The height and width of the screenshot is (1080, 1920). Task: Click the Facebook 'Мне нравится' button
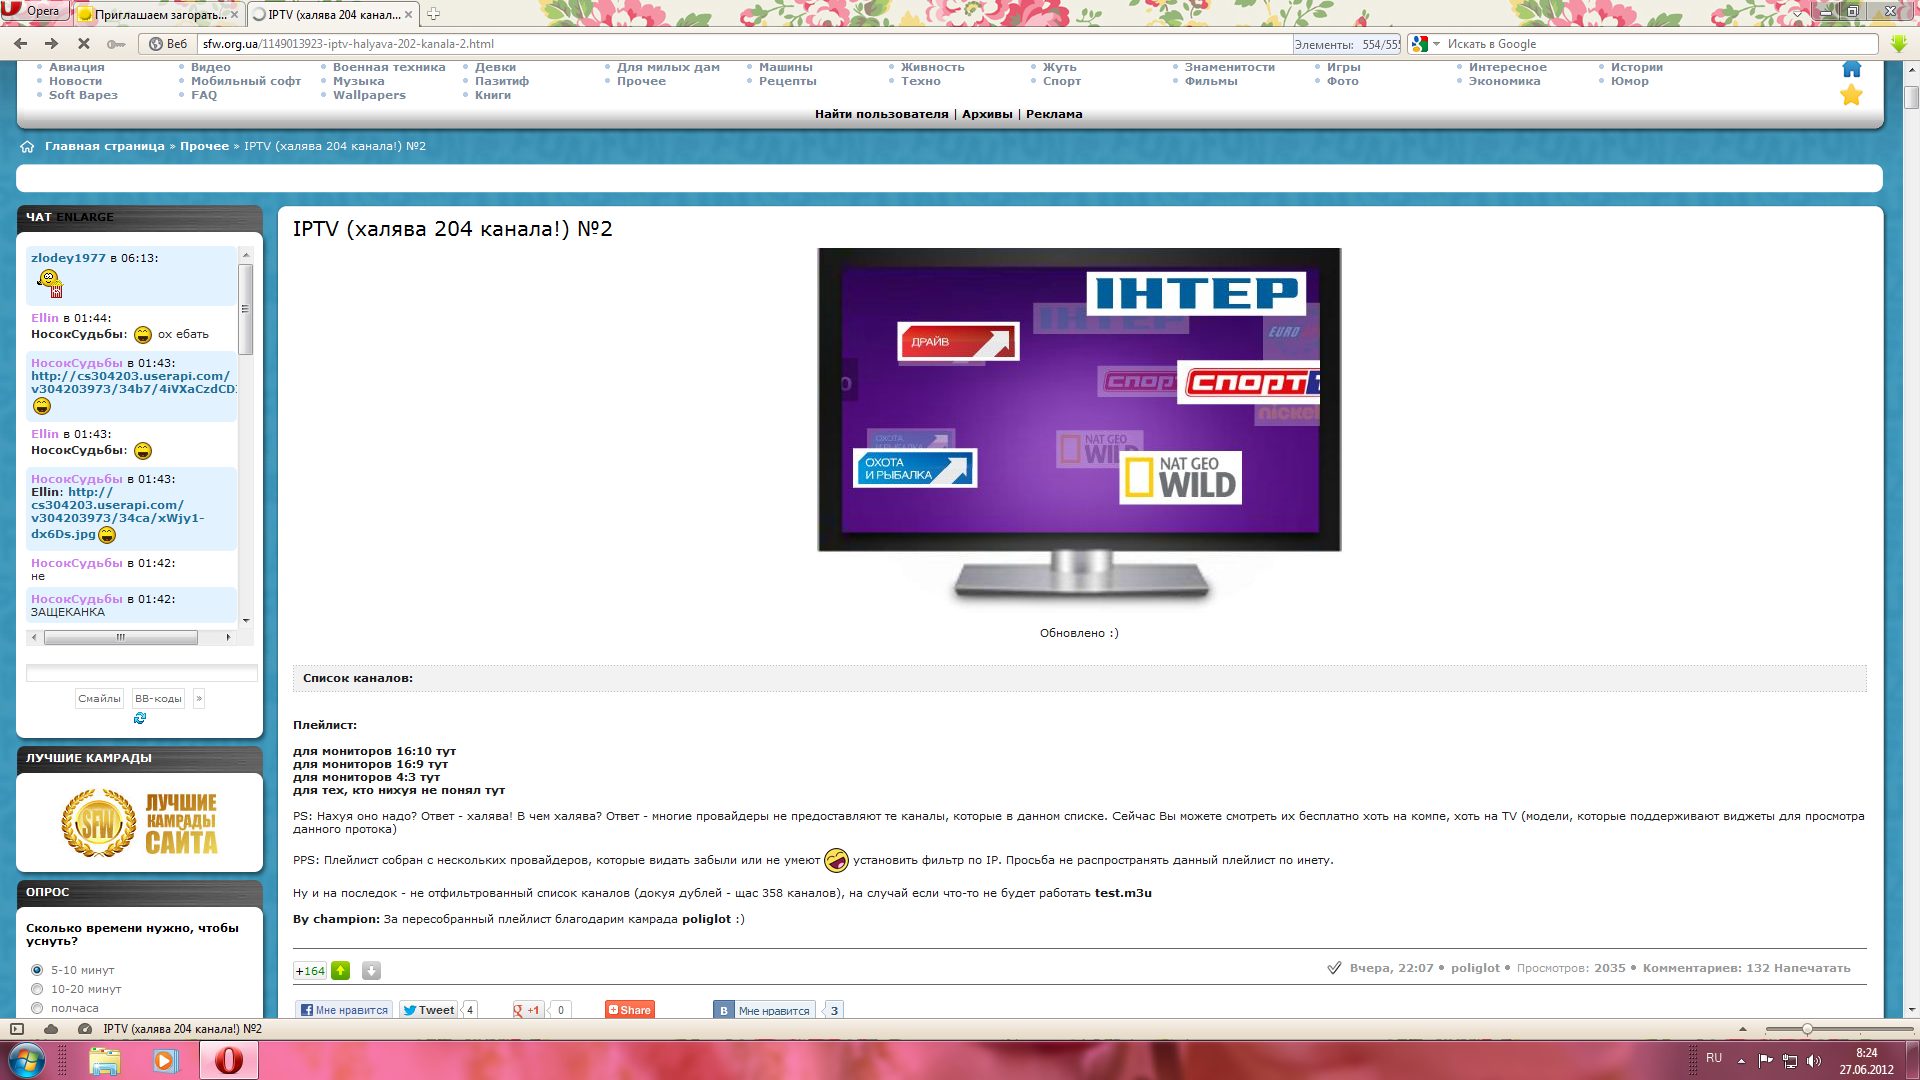344,1010
